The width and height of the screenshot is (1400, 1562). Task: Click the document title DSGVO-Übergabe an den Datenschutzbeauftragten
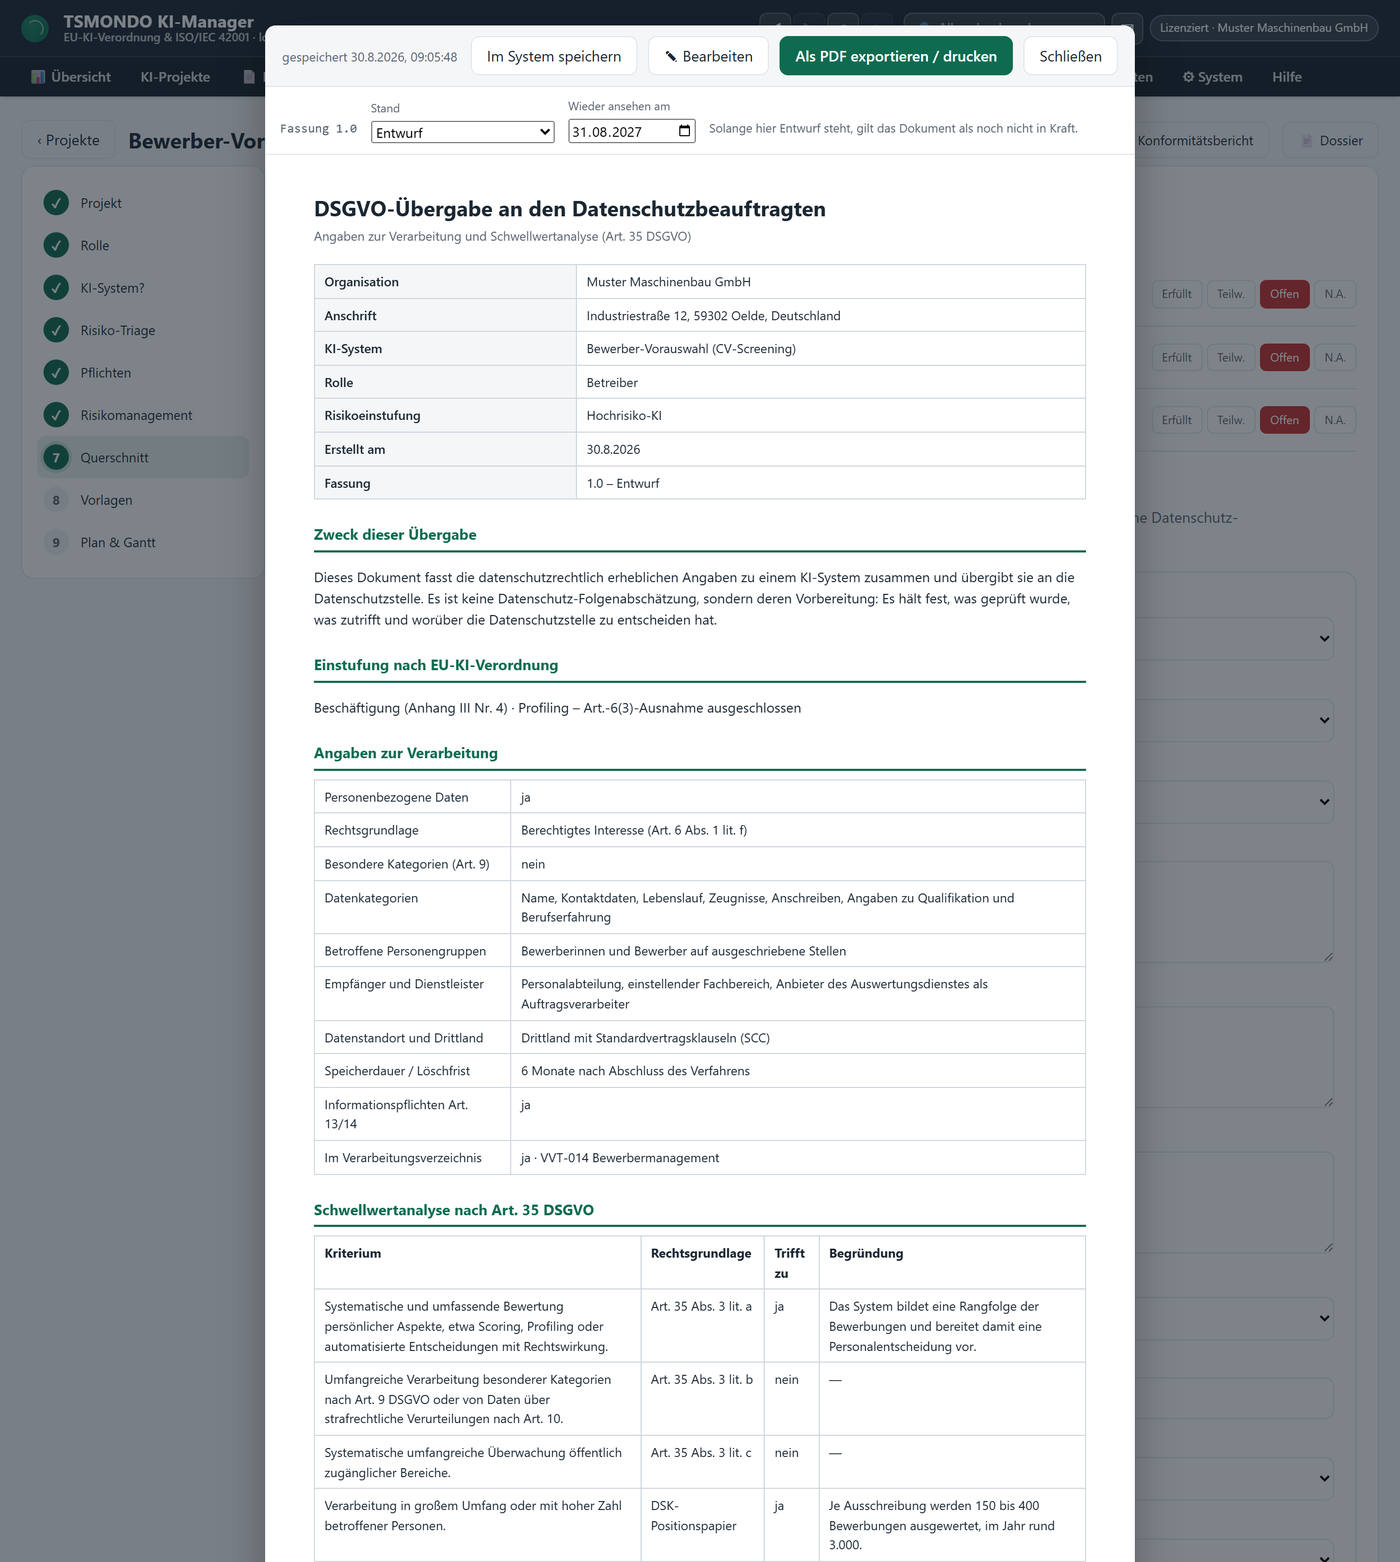pyautogui.click(x=570, y=209)
